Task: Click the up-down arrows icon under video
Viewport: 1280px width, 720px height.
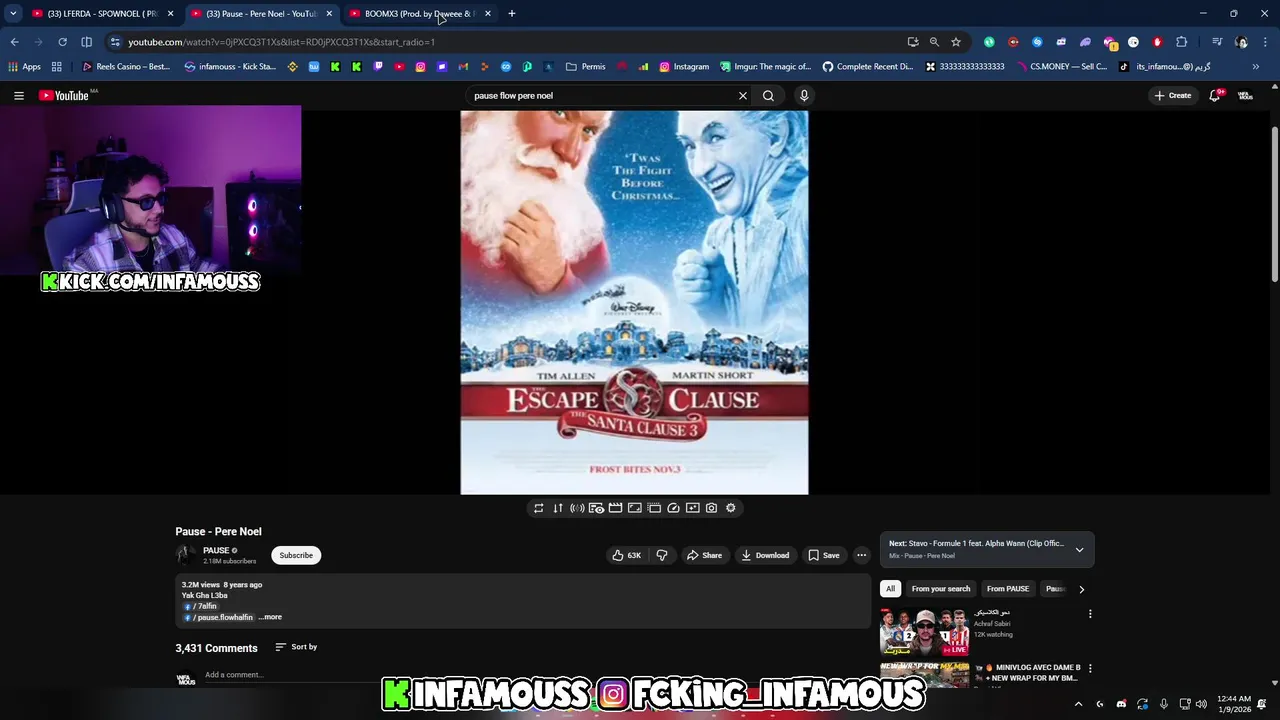Action: pyautogui.click(x=558, y=508)
